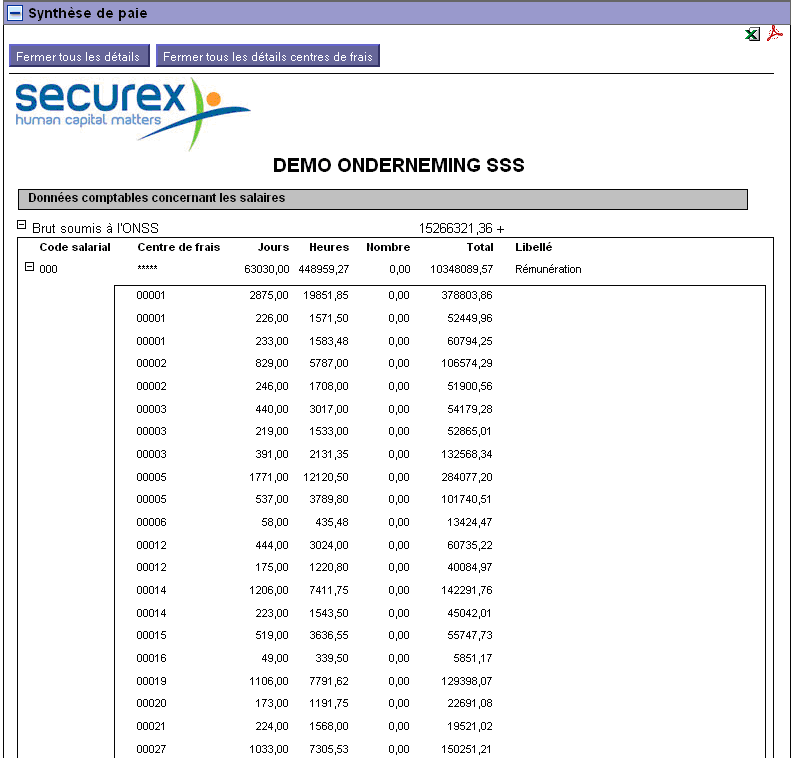Select cost center 00021
This screenshot has height=758, width=796.
151,727
